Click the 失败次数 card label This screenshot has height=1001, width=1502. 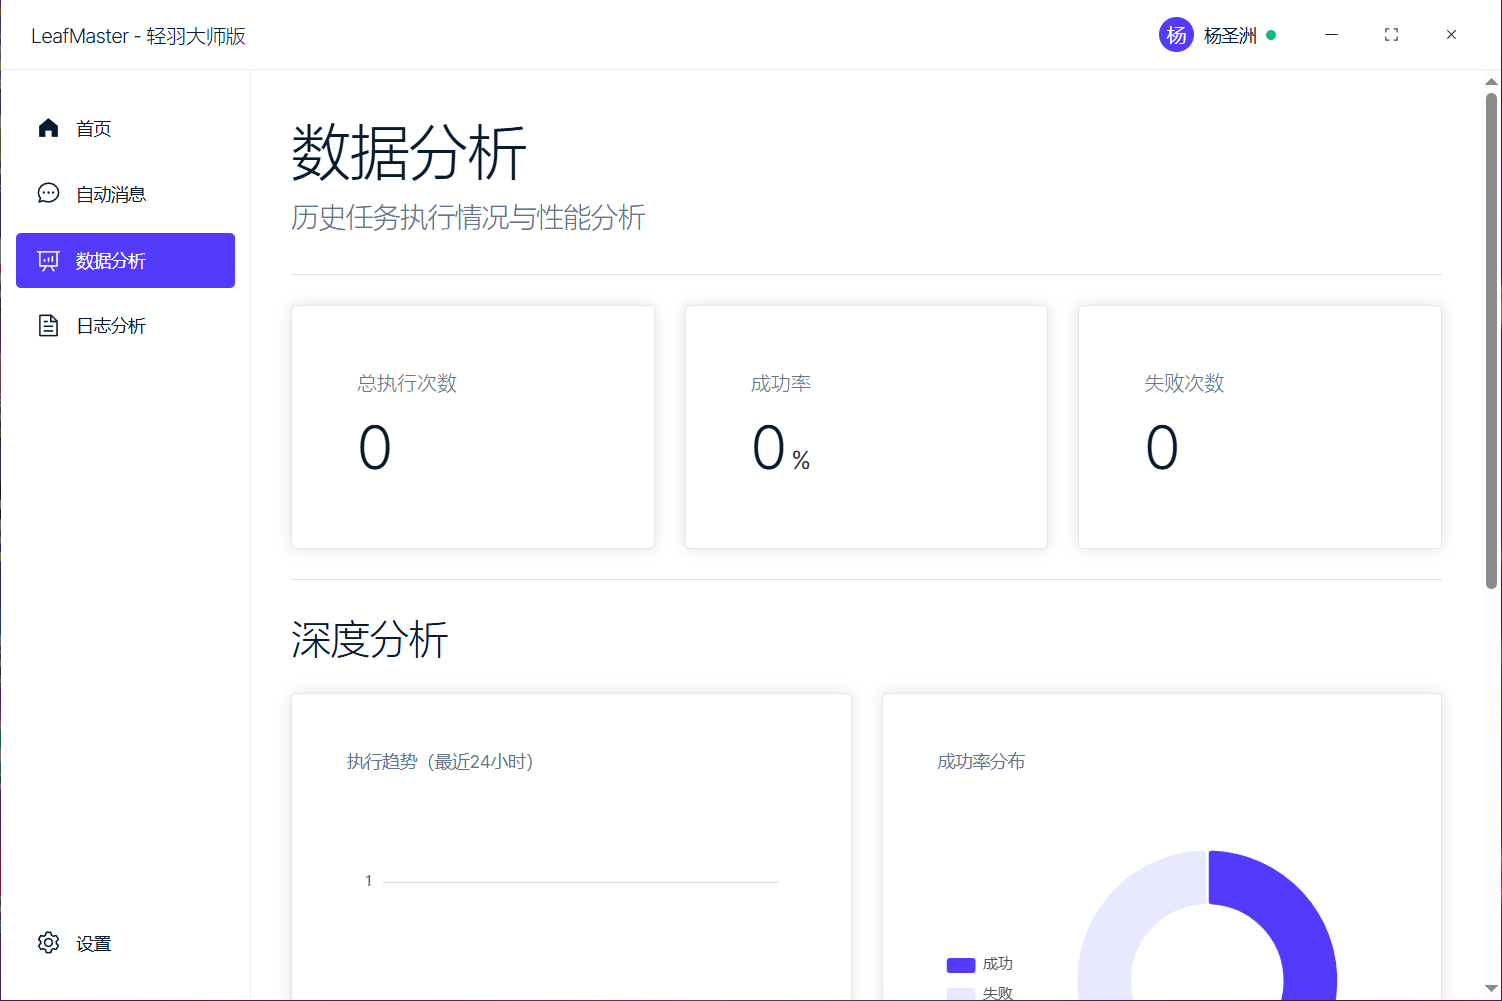coord(1184,383)
